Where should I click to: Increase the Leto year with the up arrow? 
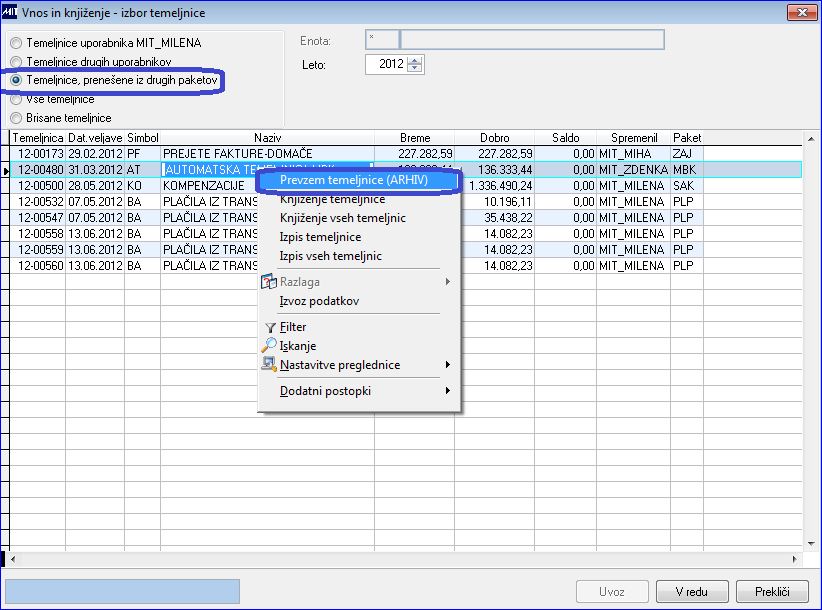415,61
